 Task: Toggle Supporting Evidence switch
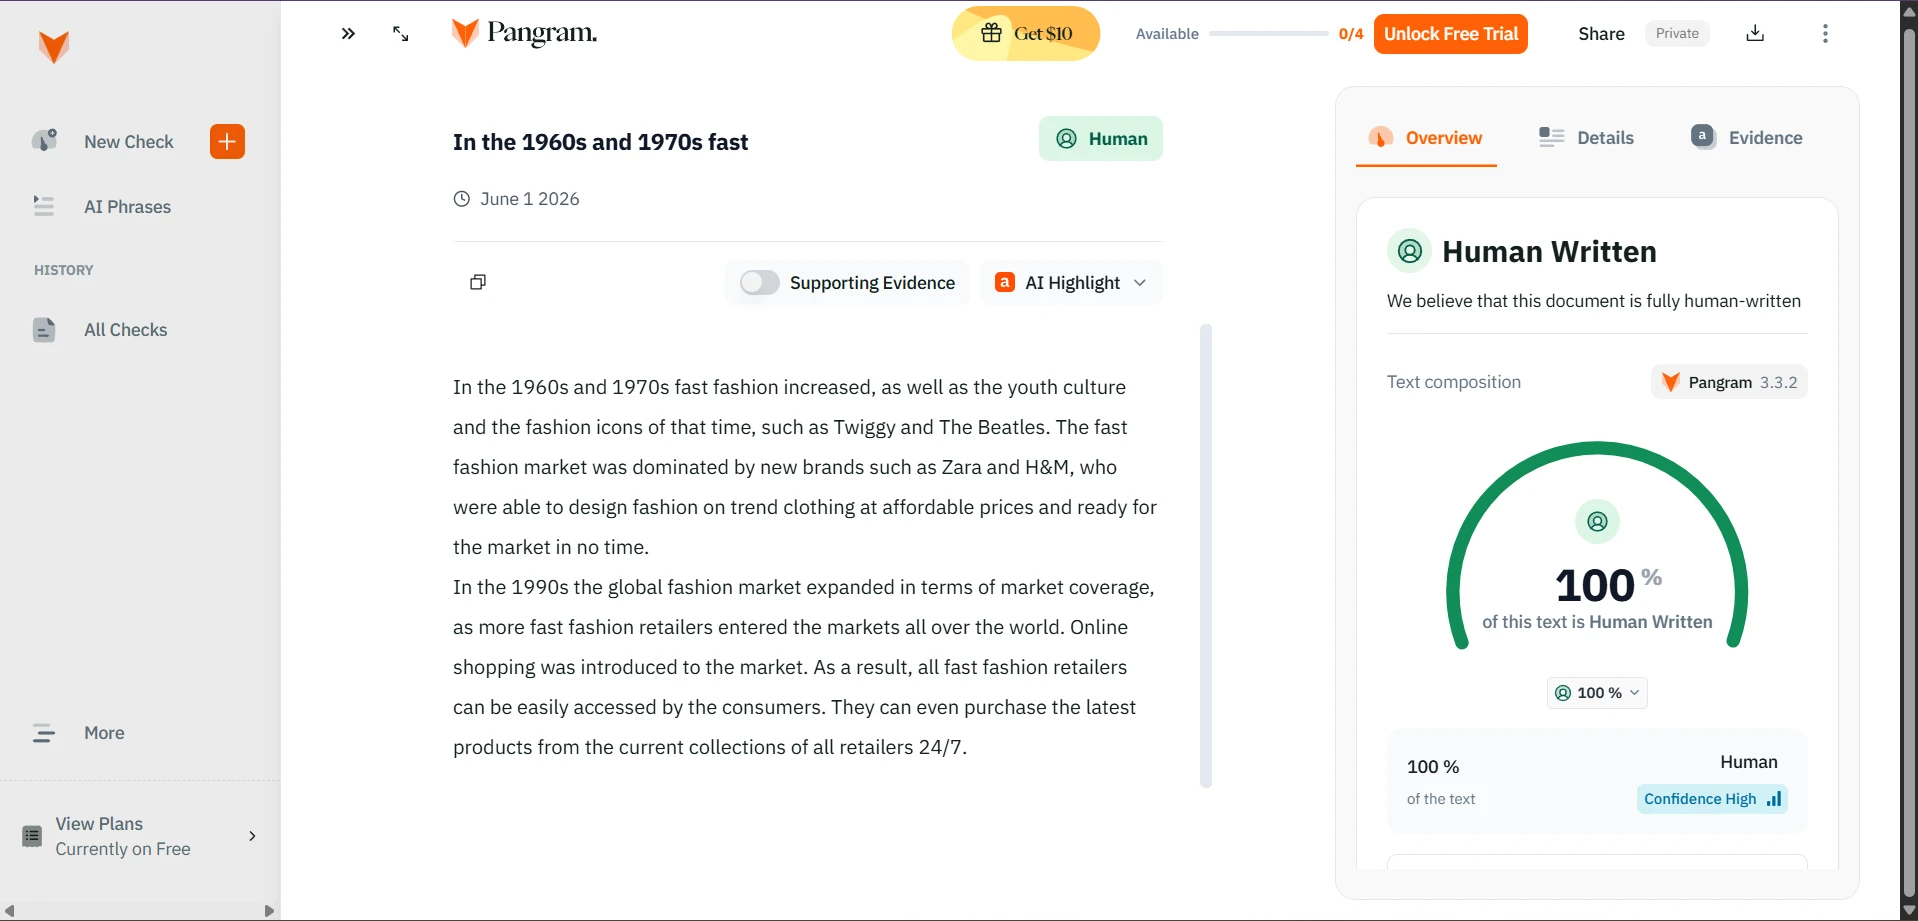pos(760,283)
